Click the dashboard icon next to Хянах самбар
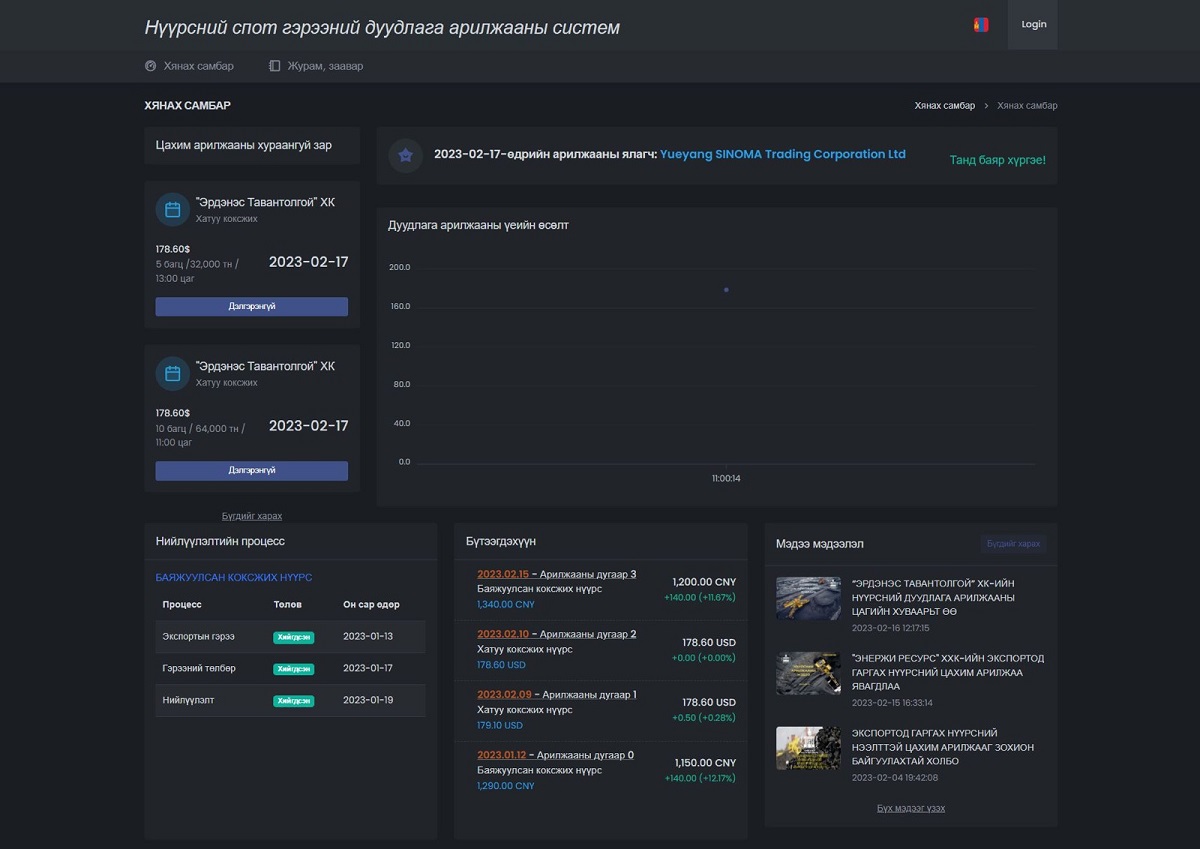This screenshot has height=849, width=1200. (x=151, y=66)
